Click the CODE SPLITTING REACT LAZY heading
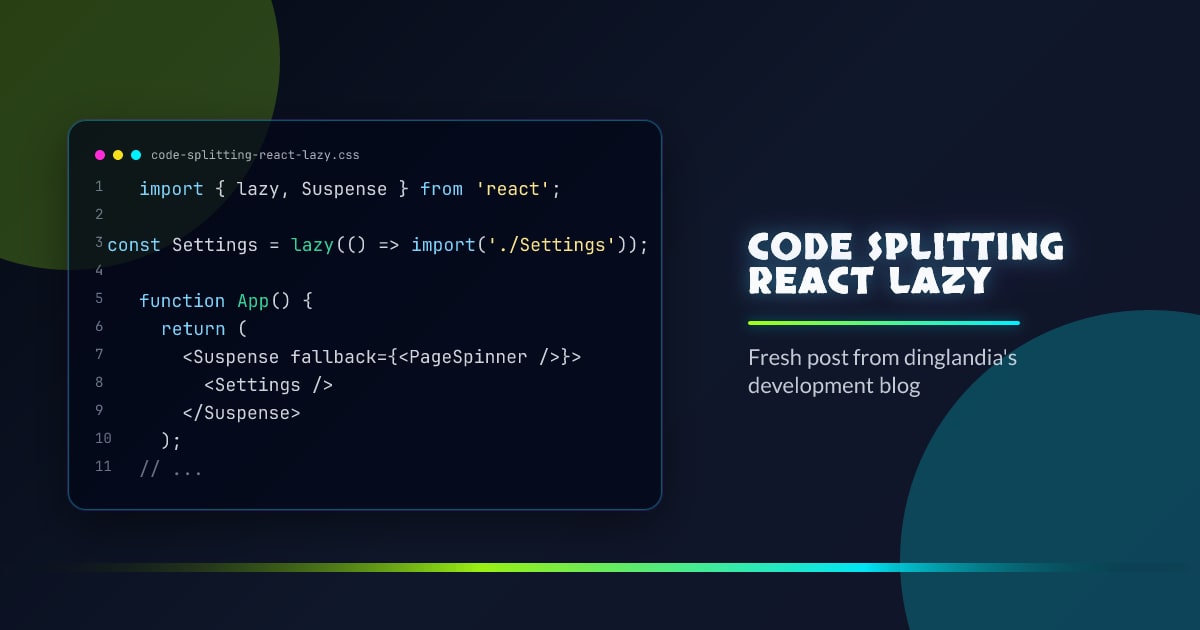 pos(905,263)
